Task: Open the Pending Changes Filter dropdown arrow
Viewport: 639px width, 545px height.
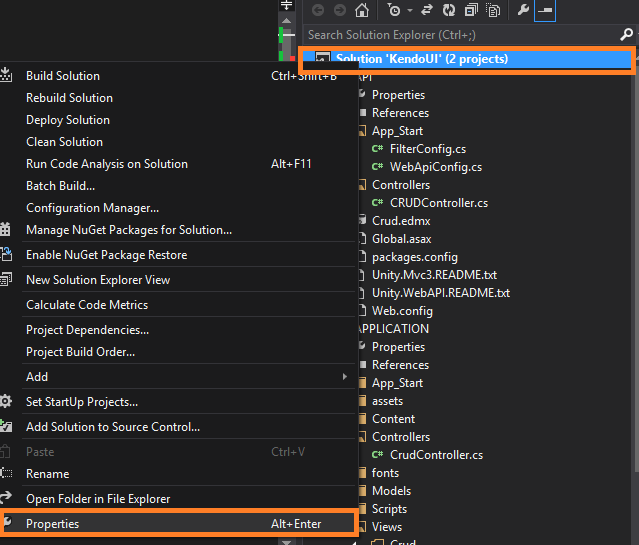Action: click(x=410, y=11)
